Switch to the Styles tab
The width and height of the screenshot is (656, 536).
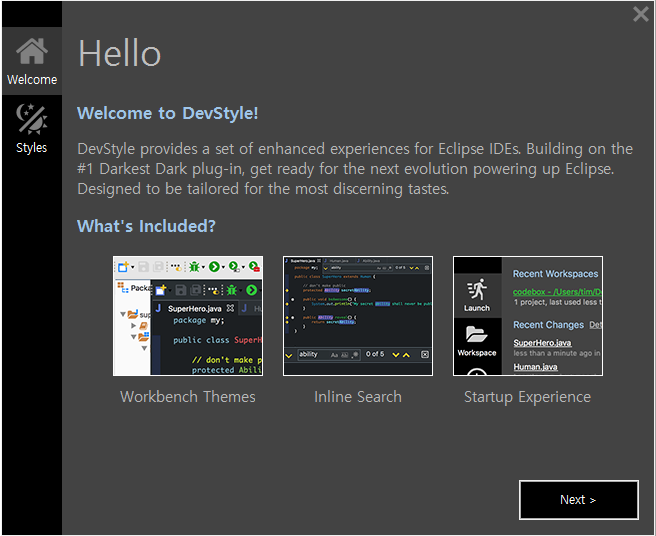tap(32, 129)
